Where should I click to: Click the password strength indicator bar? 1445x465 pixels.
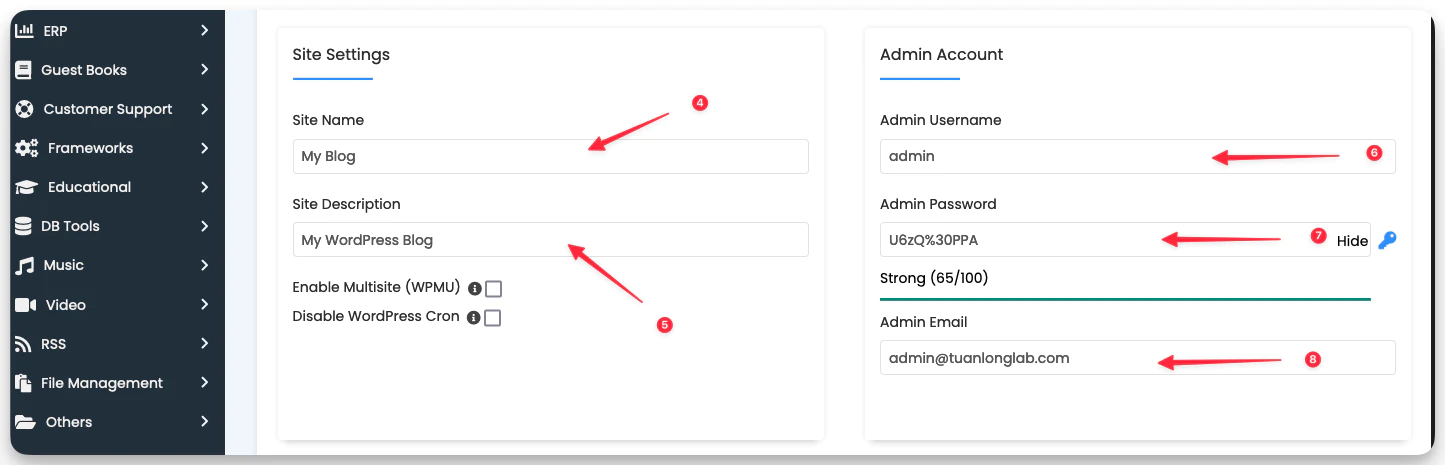1125,299
